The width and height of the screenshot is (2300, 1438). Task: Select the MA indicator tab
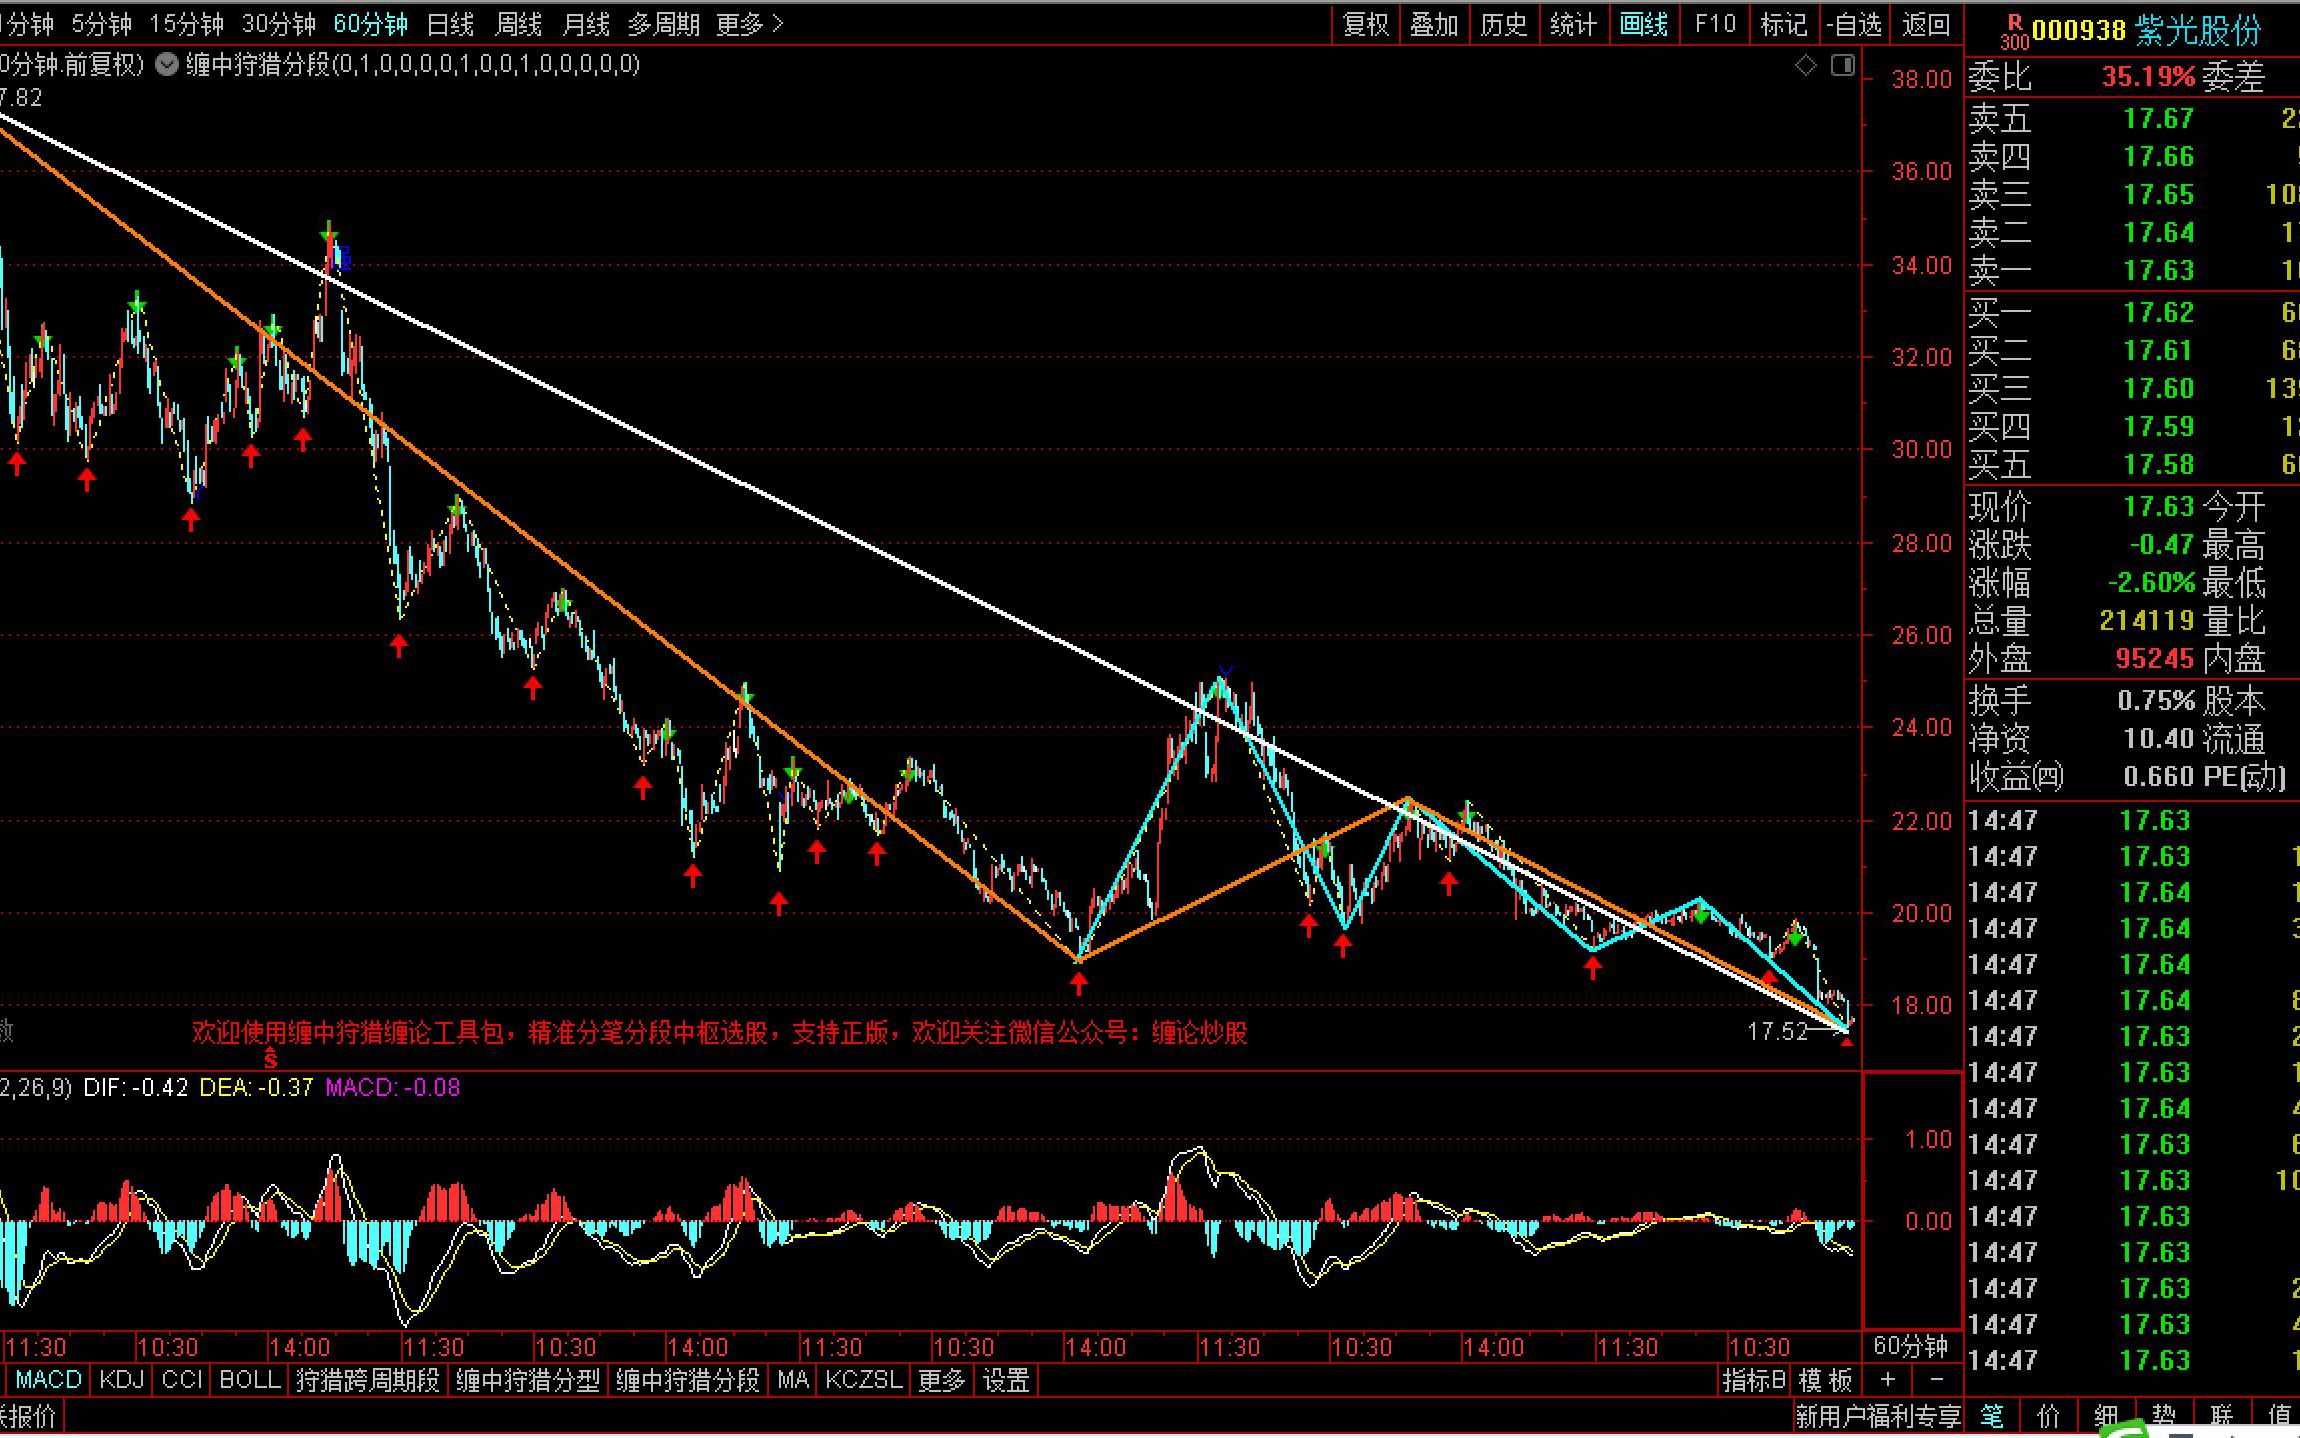(x=793, y=1380)
